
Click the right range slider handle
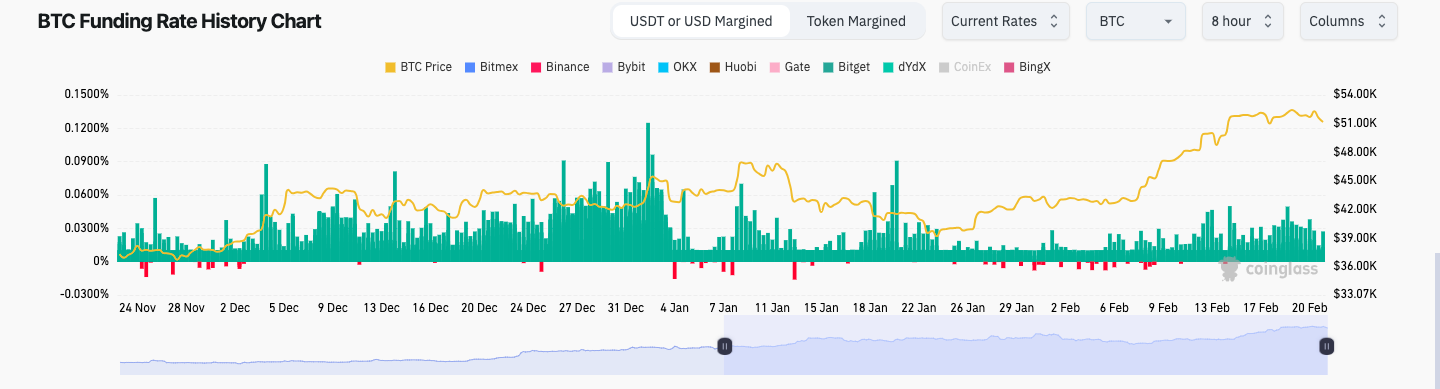pos(1326,346)
